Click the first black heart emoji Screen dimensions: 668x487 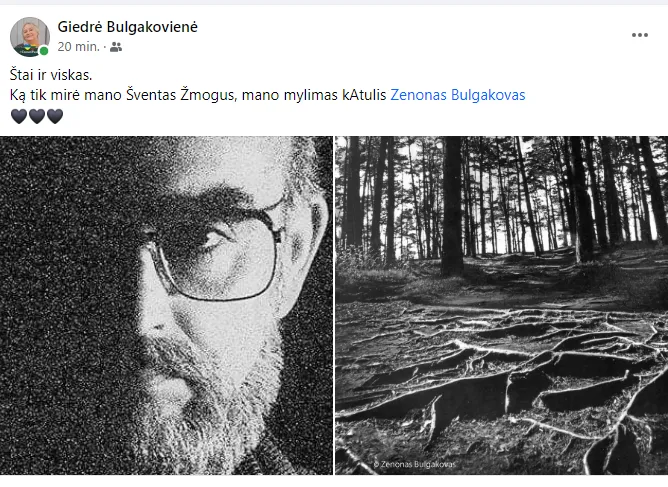(19, 116)
